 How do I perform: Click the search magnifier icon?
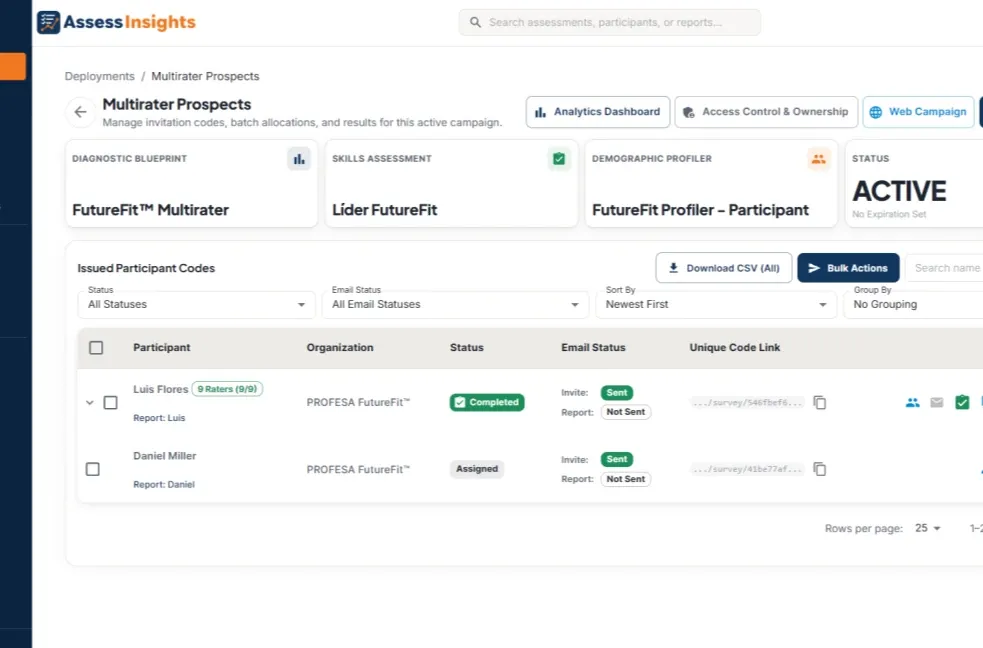(x=475, y=23)
